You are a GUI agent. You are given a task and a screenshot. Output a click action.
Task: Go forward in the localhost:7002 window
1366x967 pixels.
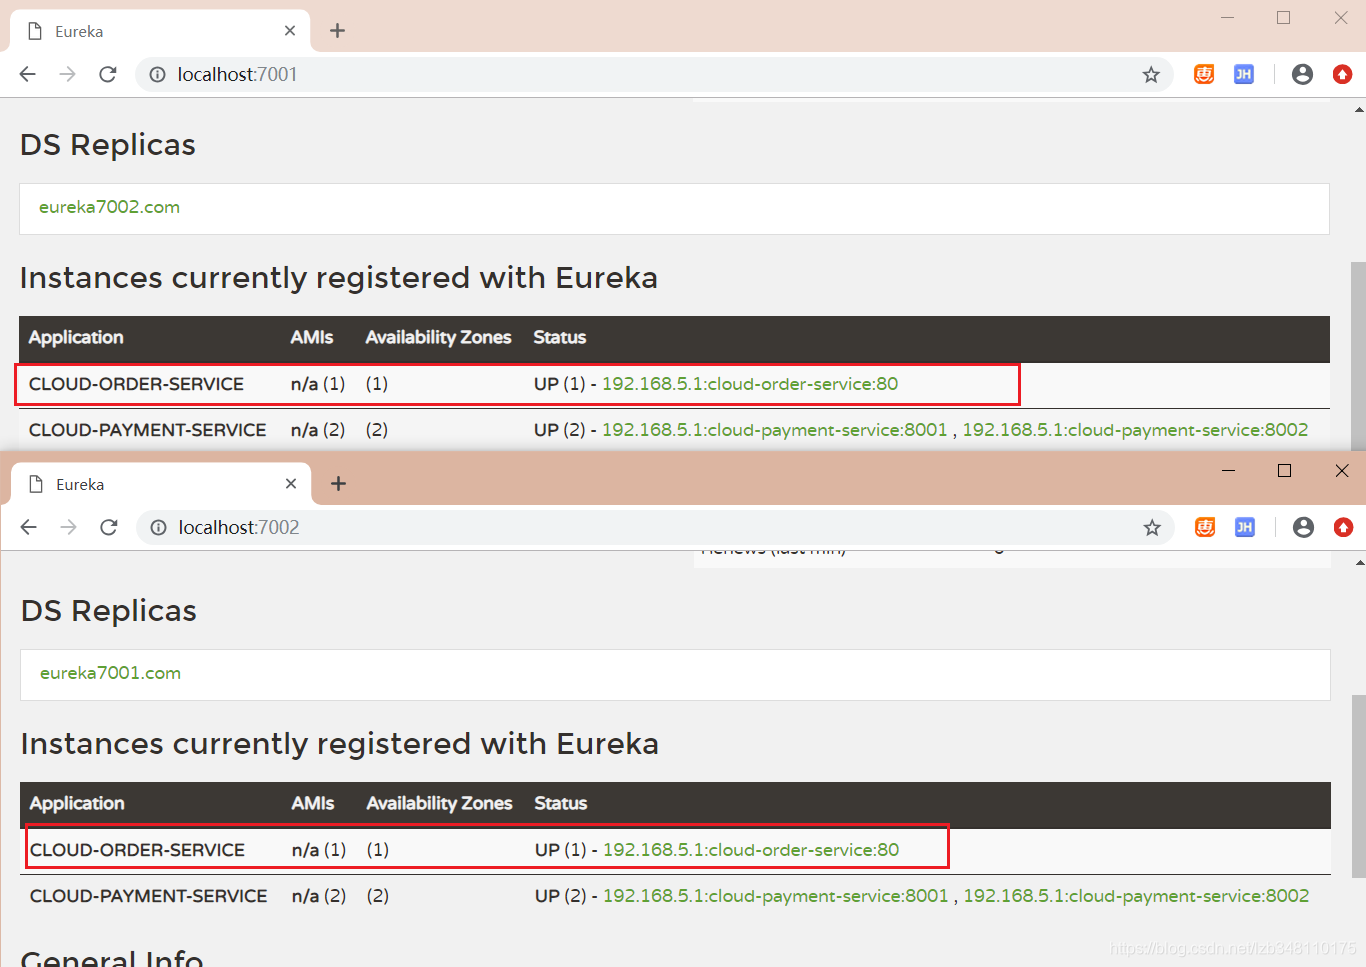pyautogui.click(x=68, y=527)
